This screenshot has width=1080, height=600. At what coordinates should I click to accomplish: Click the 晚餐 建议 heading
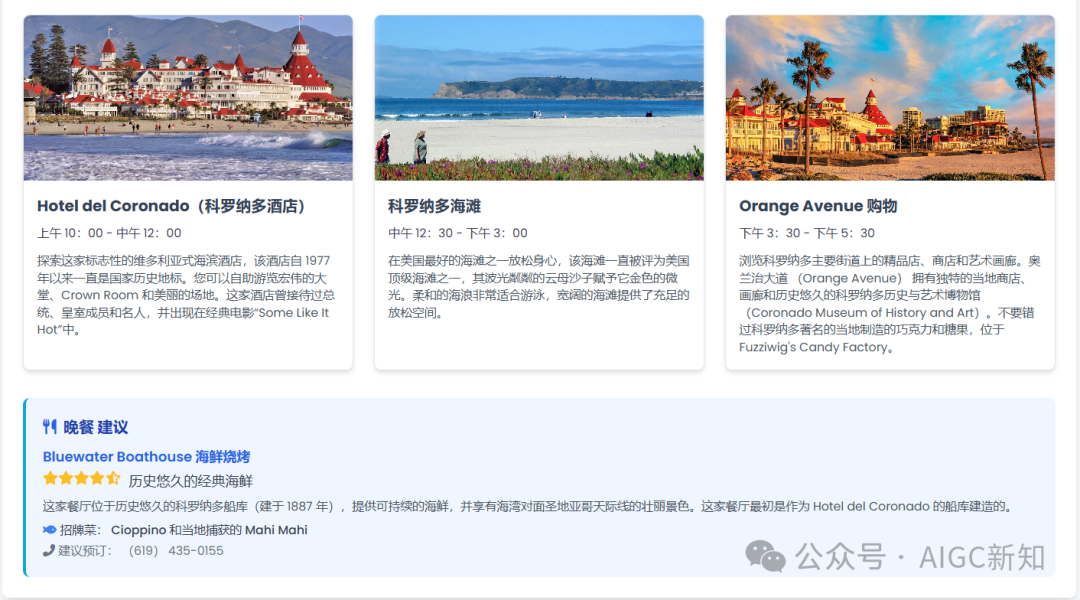[96, 427]
